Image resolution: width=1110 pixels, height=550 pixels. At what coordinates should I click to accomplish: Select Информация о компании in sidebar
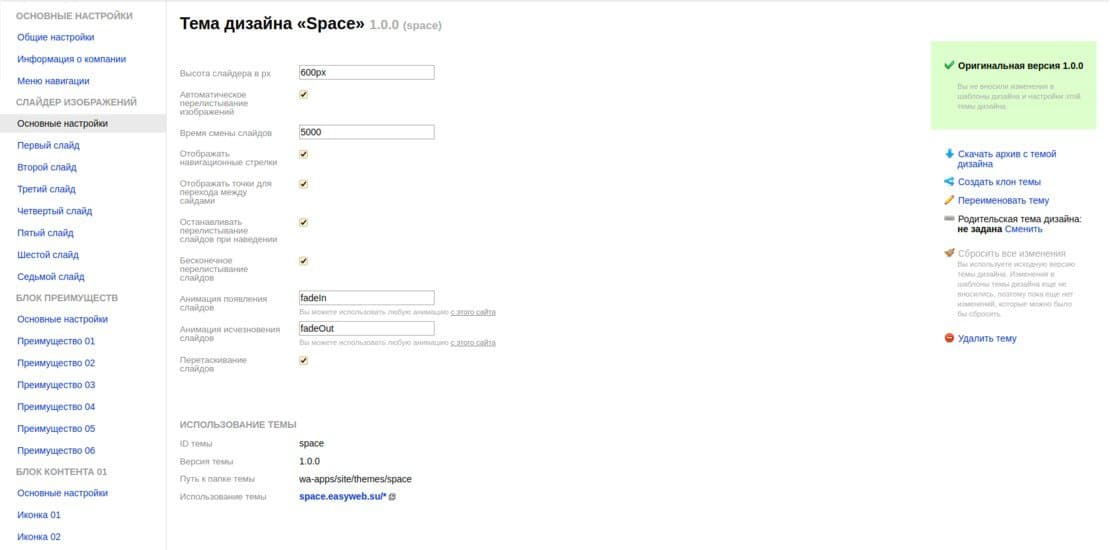[x=71, y=59]
